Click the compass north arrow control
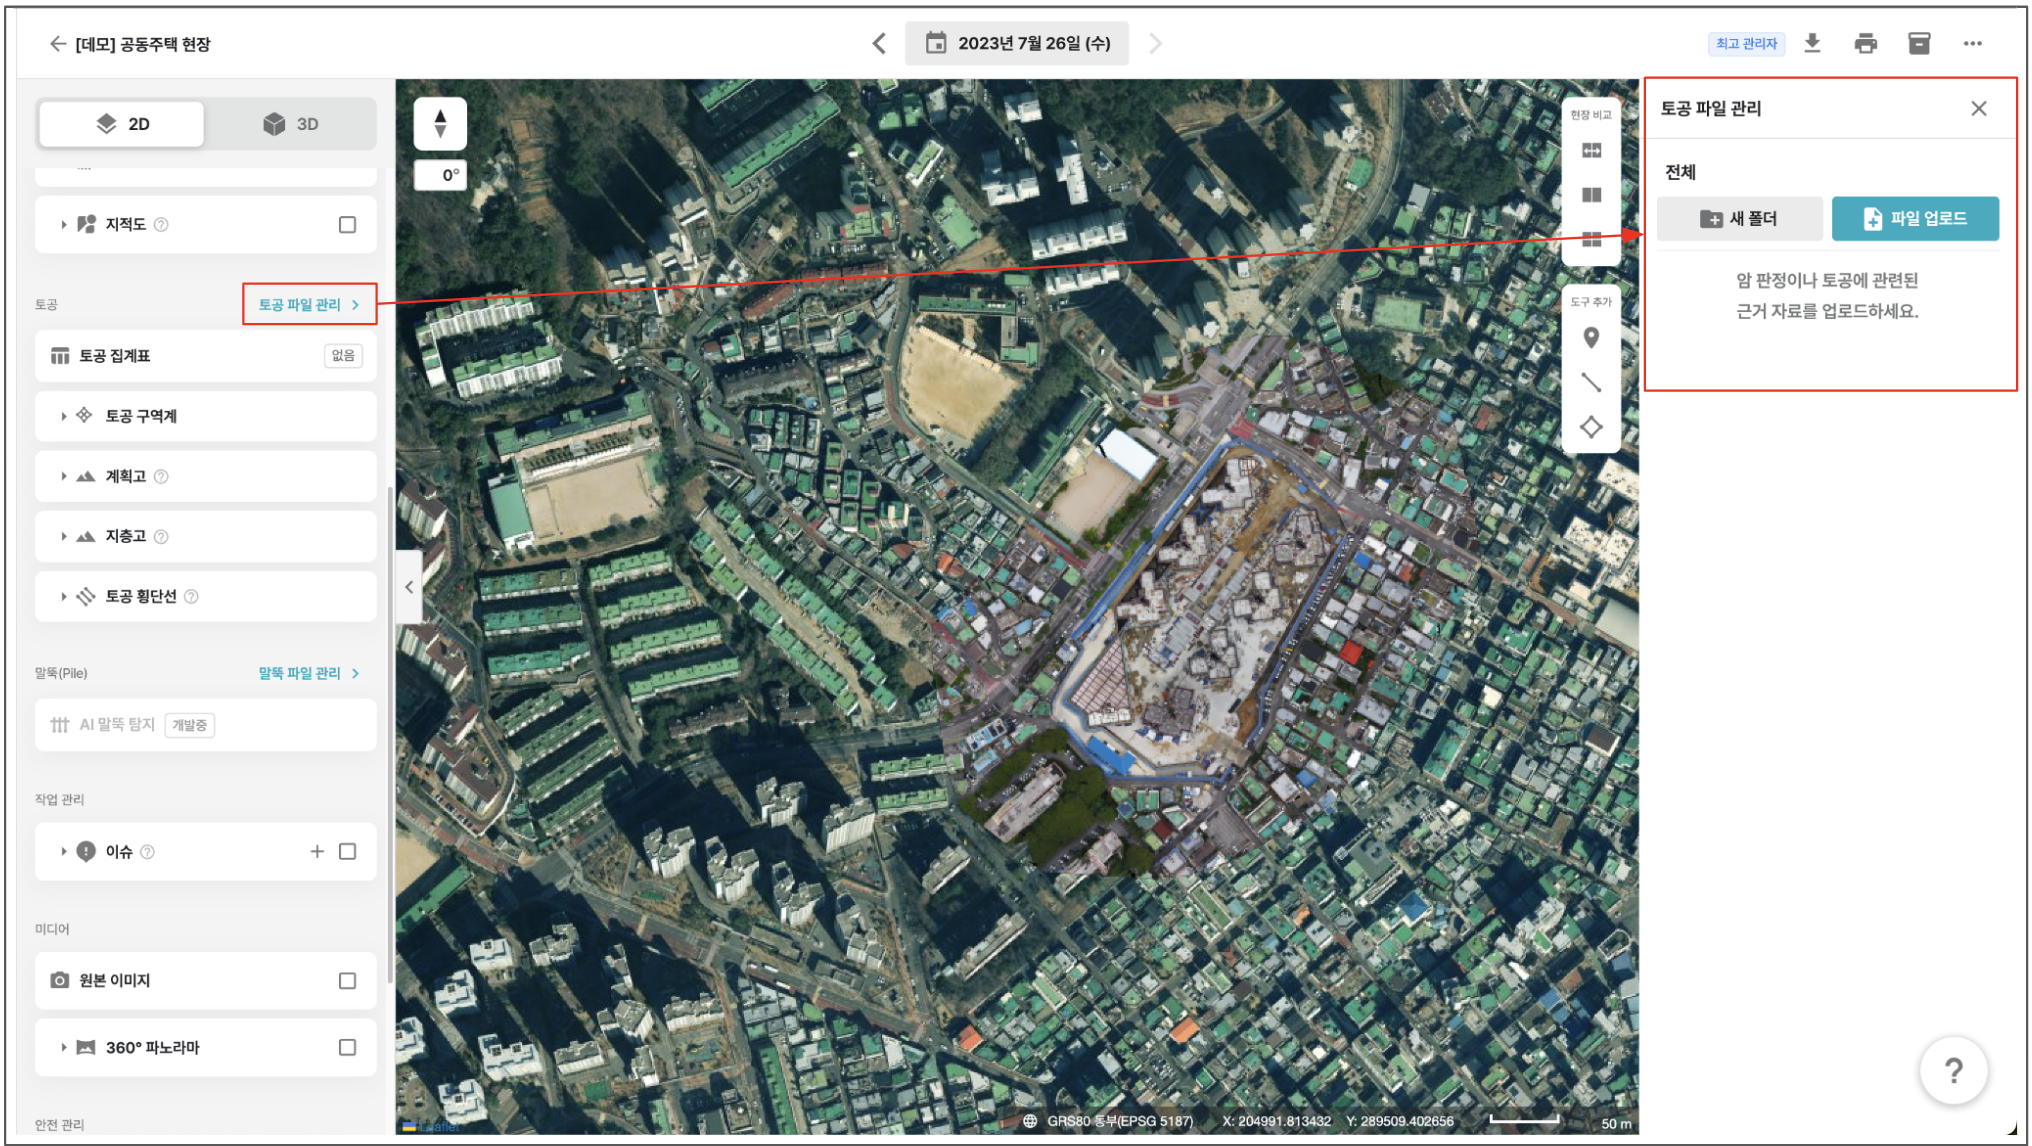This screenshot has width=2032, height=1146. point(440,124)
